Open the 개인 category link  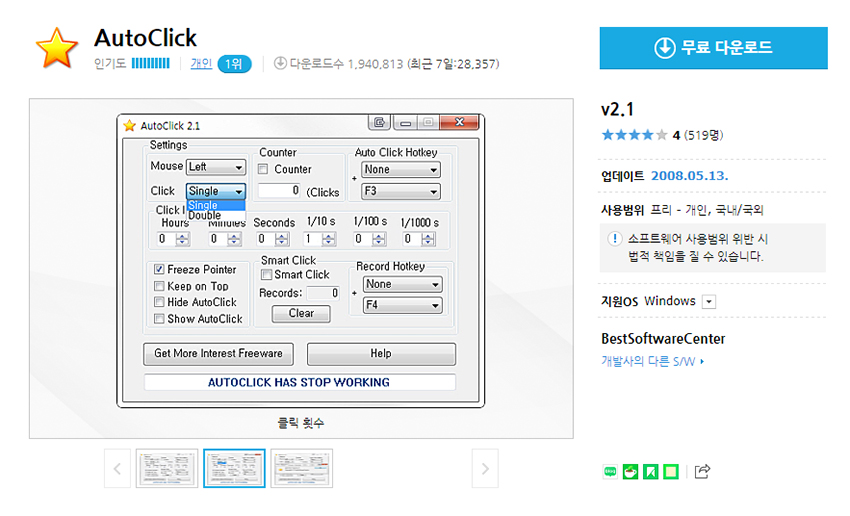tap(201, 63)
